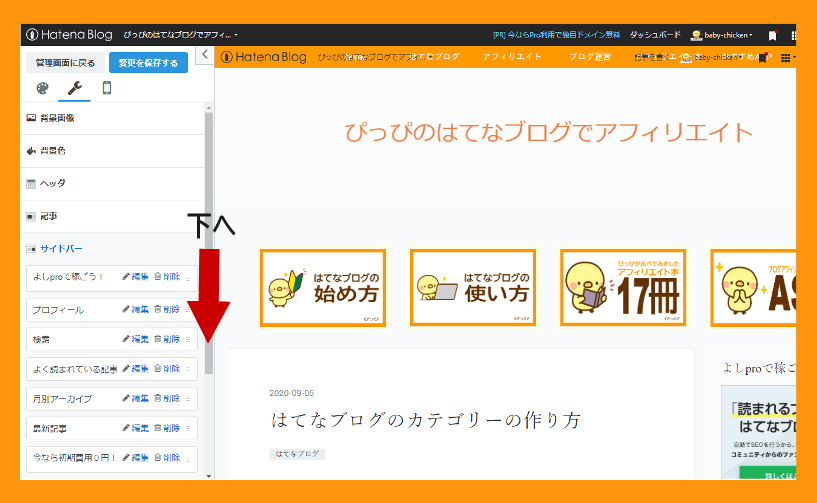817x503 pixels.
Task: Grab drag handle of よしproで稼ごう！ module
Action: (x=188, y=279)
